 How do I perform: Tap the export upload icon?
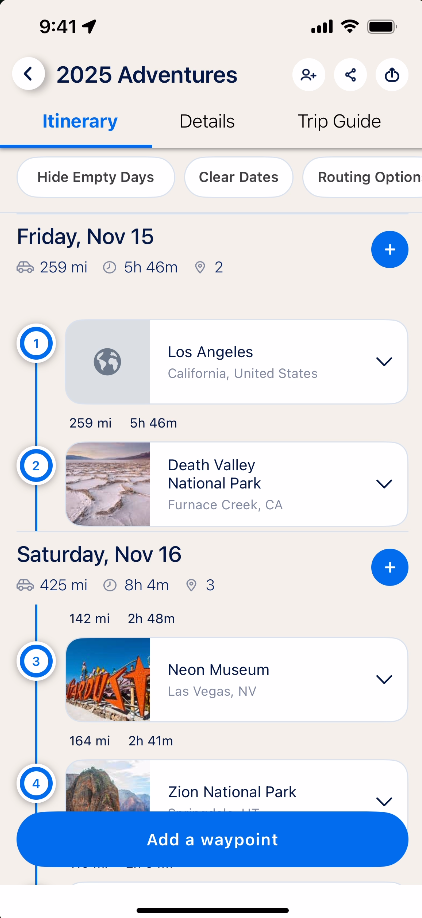point(392,75)
